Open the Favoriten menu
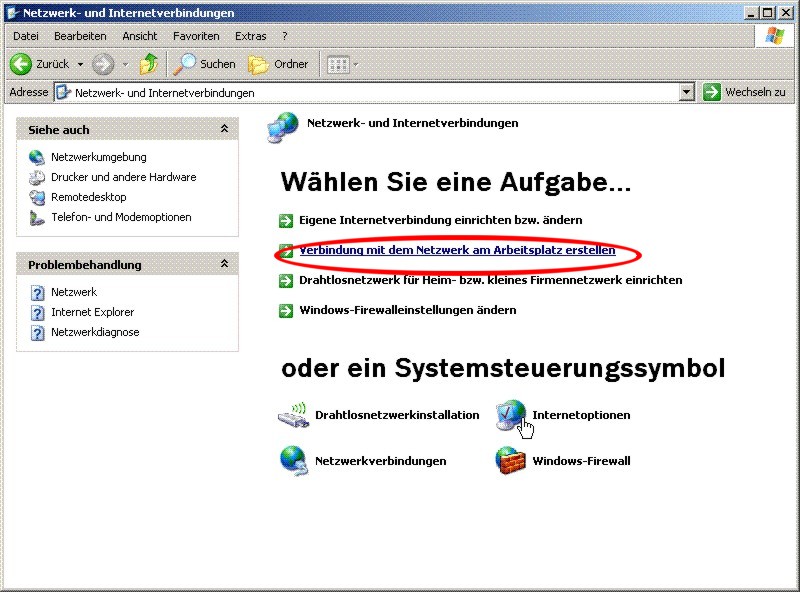800x592 pixels. click(196, 36)
